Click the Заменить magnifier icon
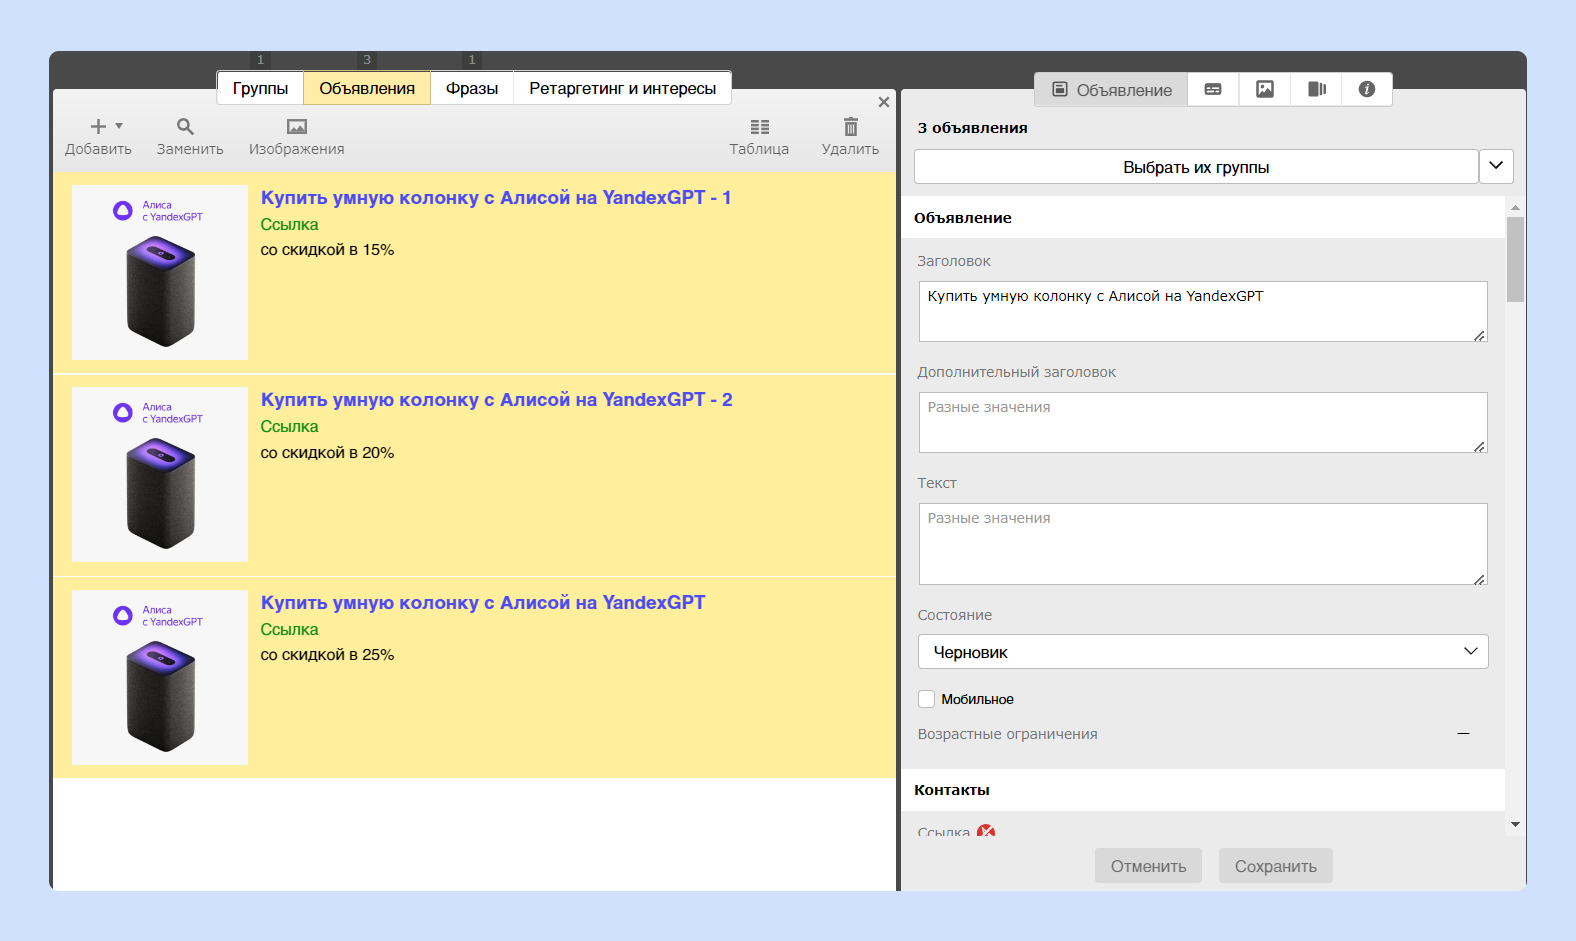Screen dimensions: 1576x941 [185, 127]
